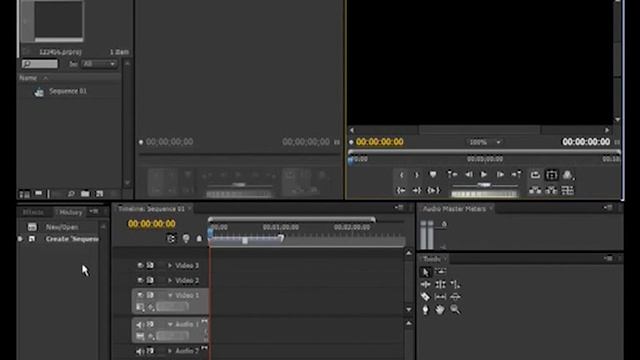The image size is (640, 360).
Task: Collapse the Video 1 track
Action: (170, 295)
